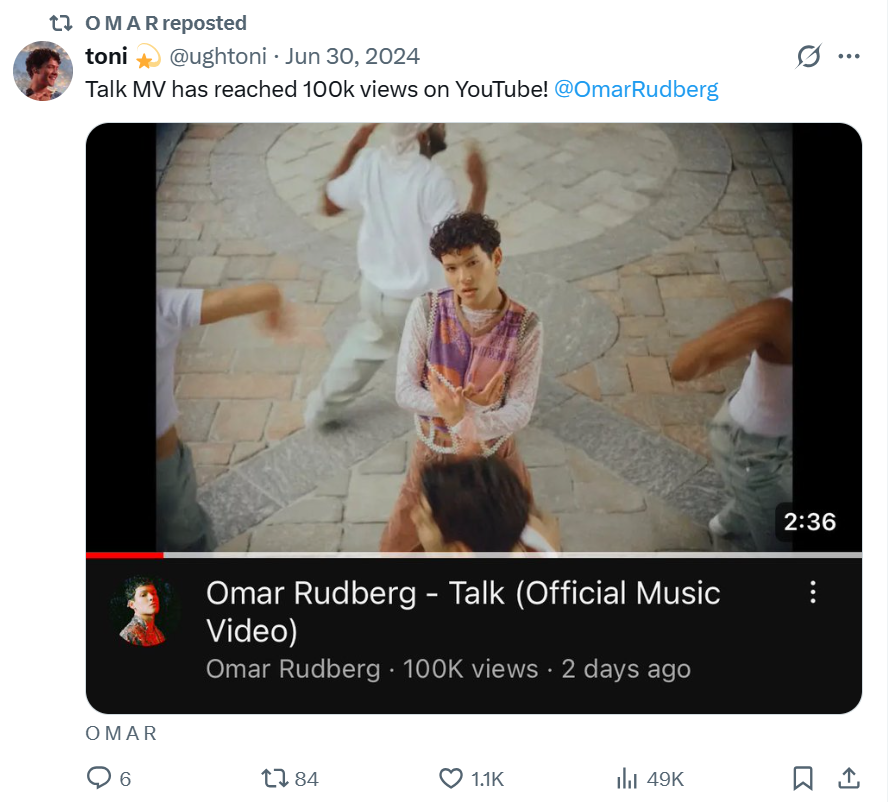This screenshot has width=891, height=802.
Task: Play the Talk music video thumbnail
Action: tap(473, 337)
